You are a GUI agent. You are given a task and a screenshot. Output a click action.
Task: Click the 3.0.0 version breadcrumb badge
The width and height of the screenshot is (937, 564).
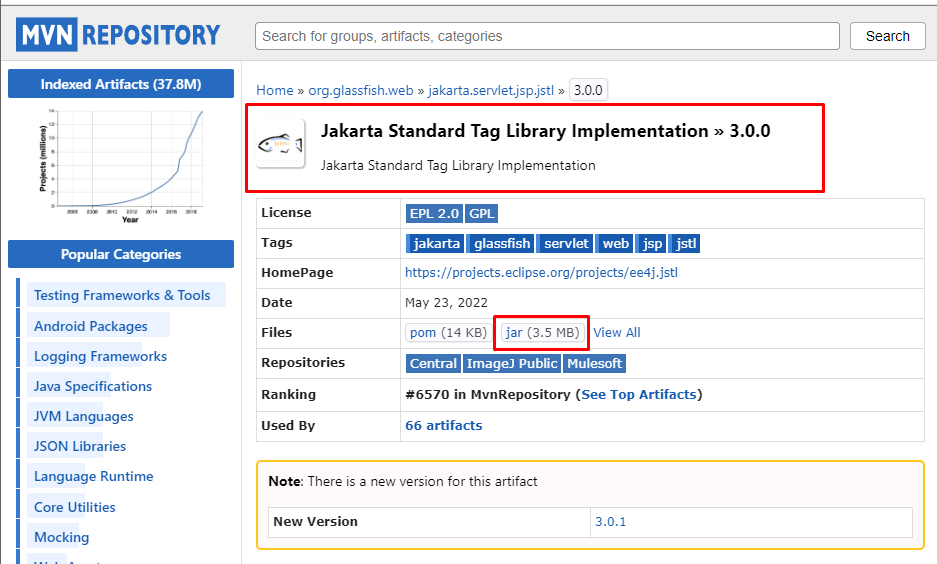click(x=588, y=90)
